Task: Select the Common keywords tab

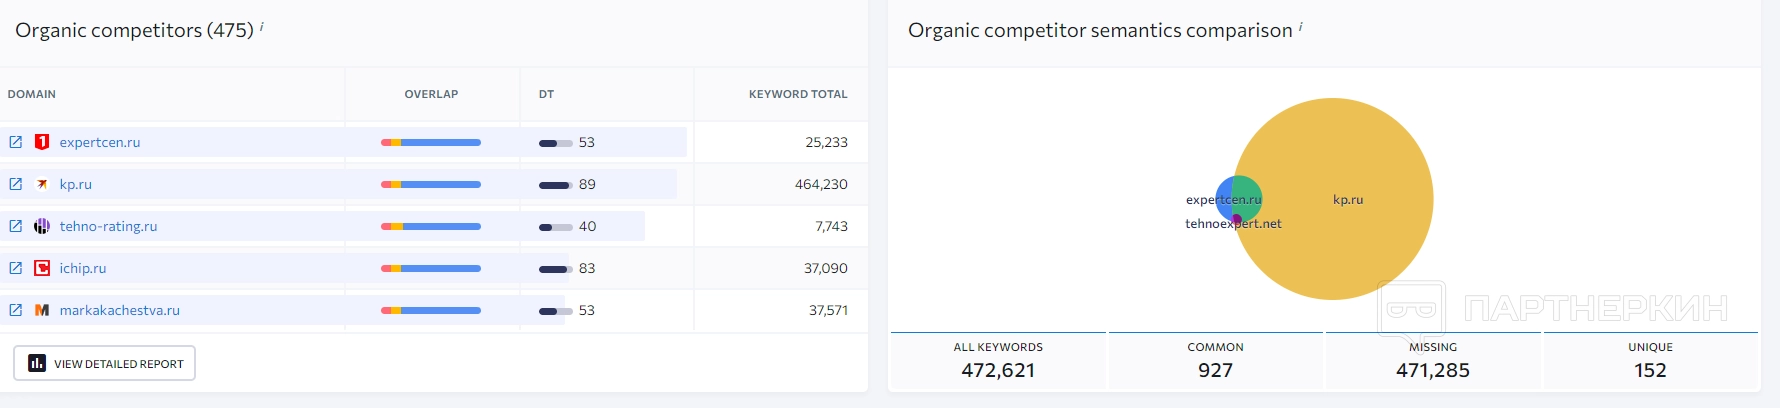Action: 1215,360
